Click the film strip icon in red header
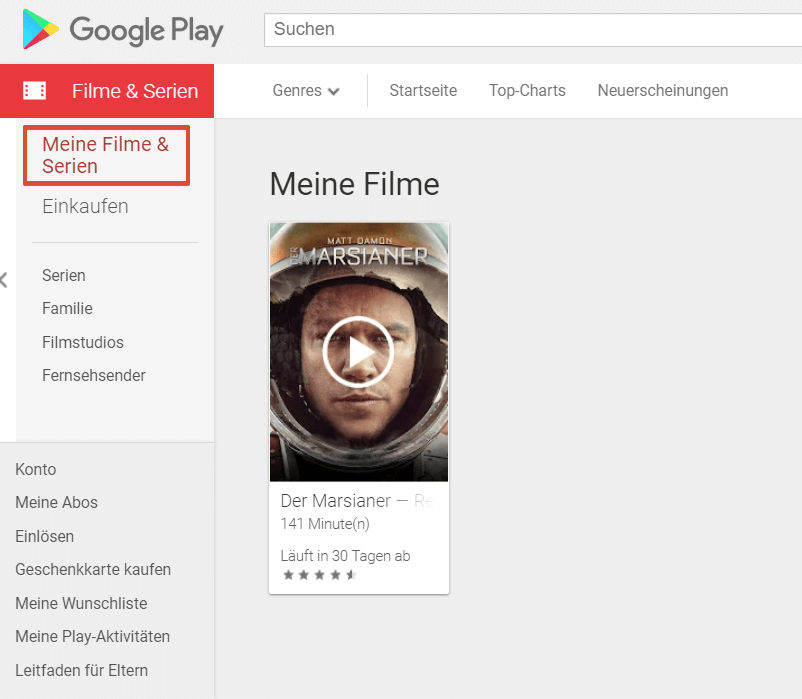The width and height of the screenshot is (802, 699). tap(34, 91)
